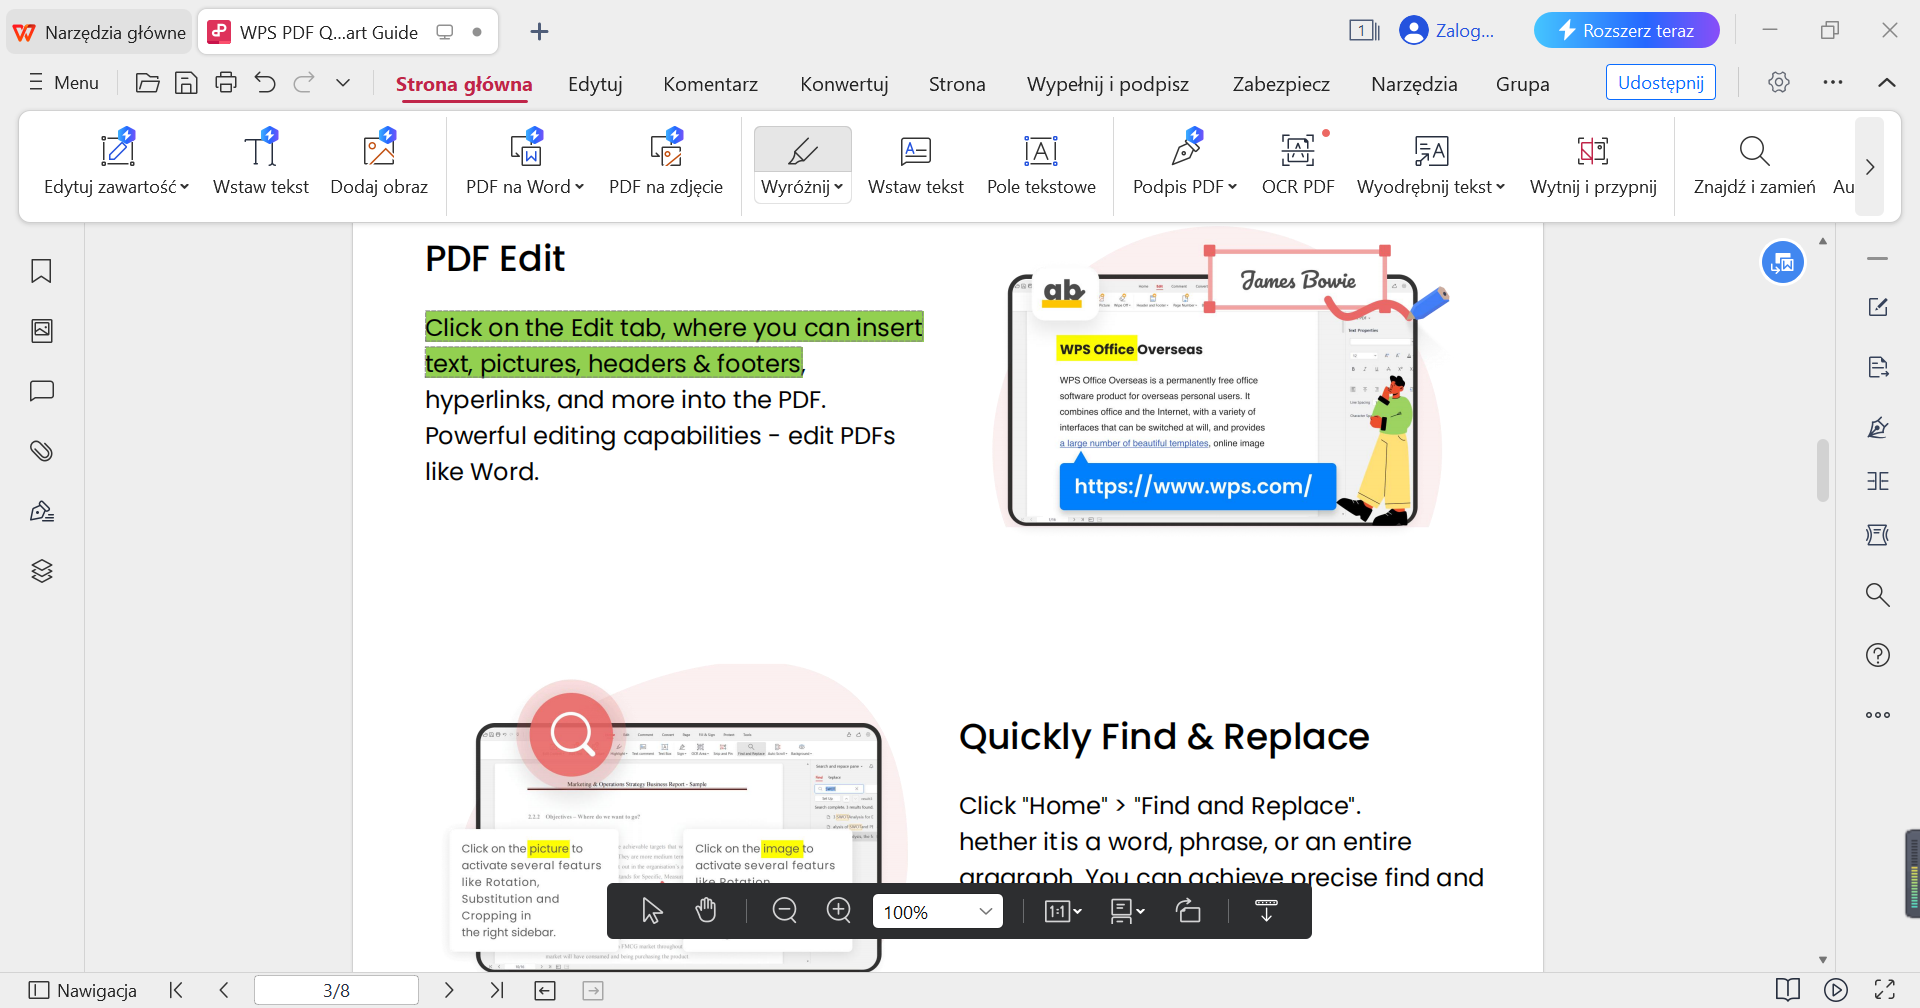This screenshot has width=1920, height=1008.
Task: Show page thumbnails panel in left sidebar
Action: 41,331
